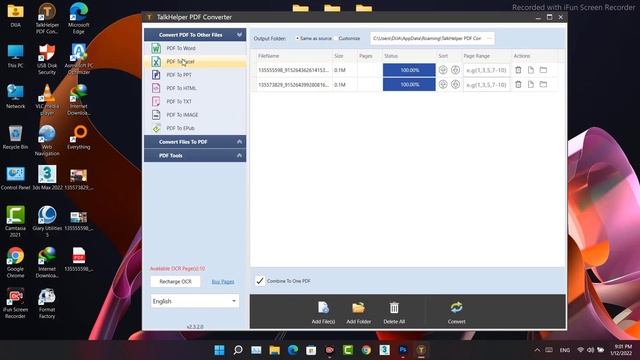Show hidden system tray icons
The width and height of the screenshot is (640, 360).
[x=537, y=350]
